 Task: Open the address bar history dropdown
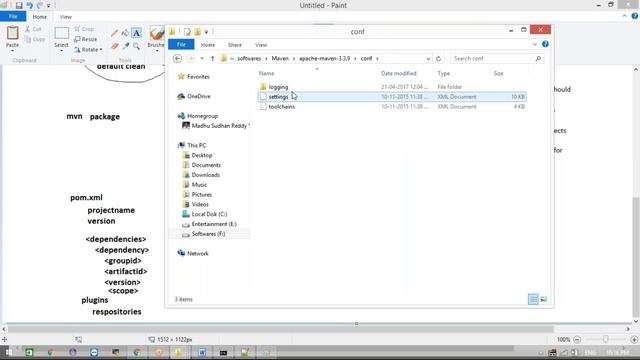pyautogui.click(x=428, y=59)
